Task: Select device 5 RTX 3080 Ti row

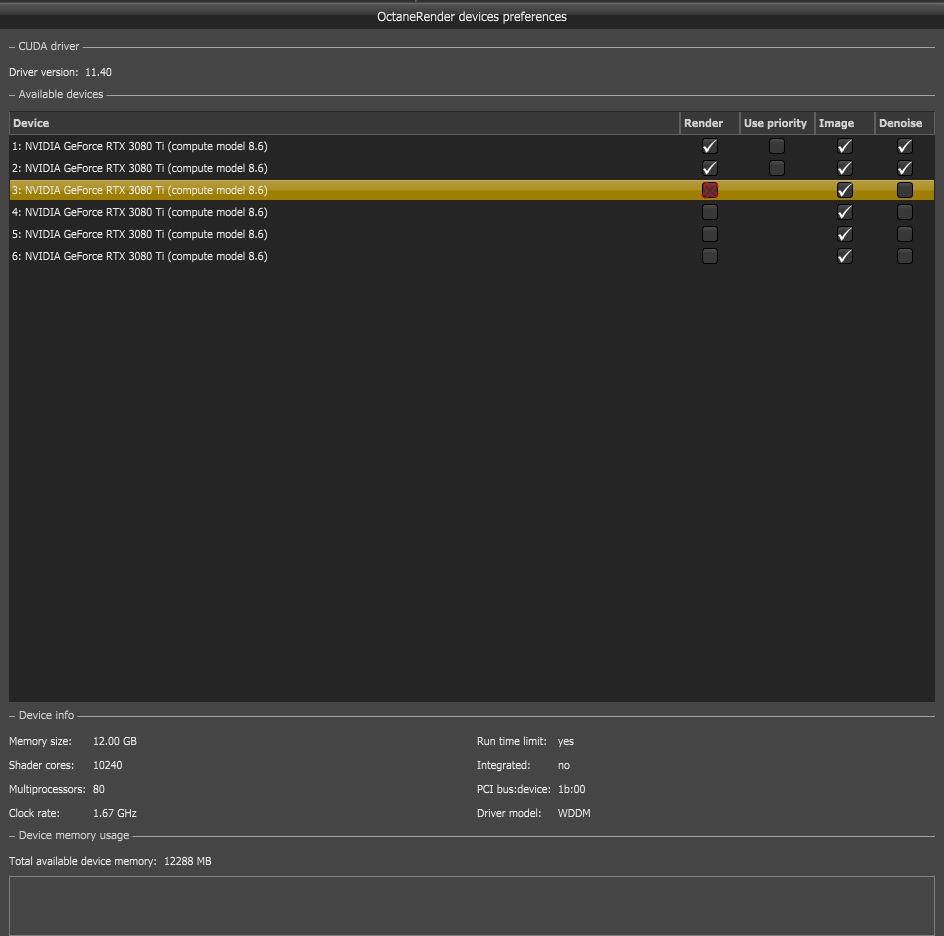Action: [140, 234]
